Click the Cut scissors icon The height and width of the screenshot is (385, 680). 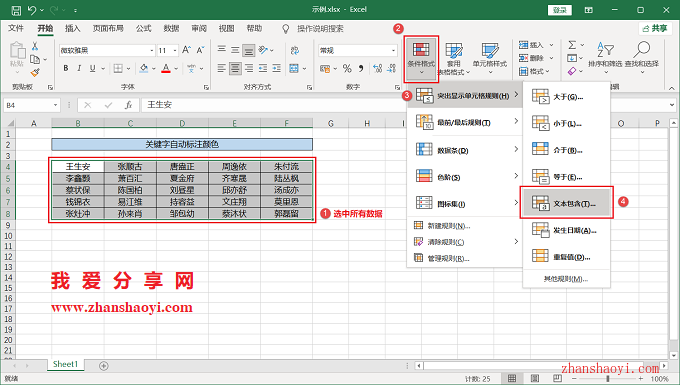[x=35, y=46]
